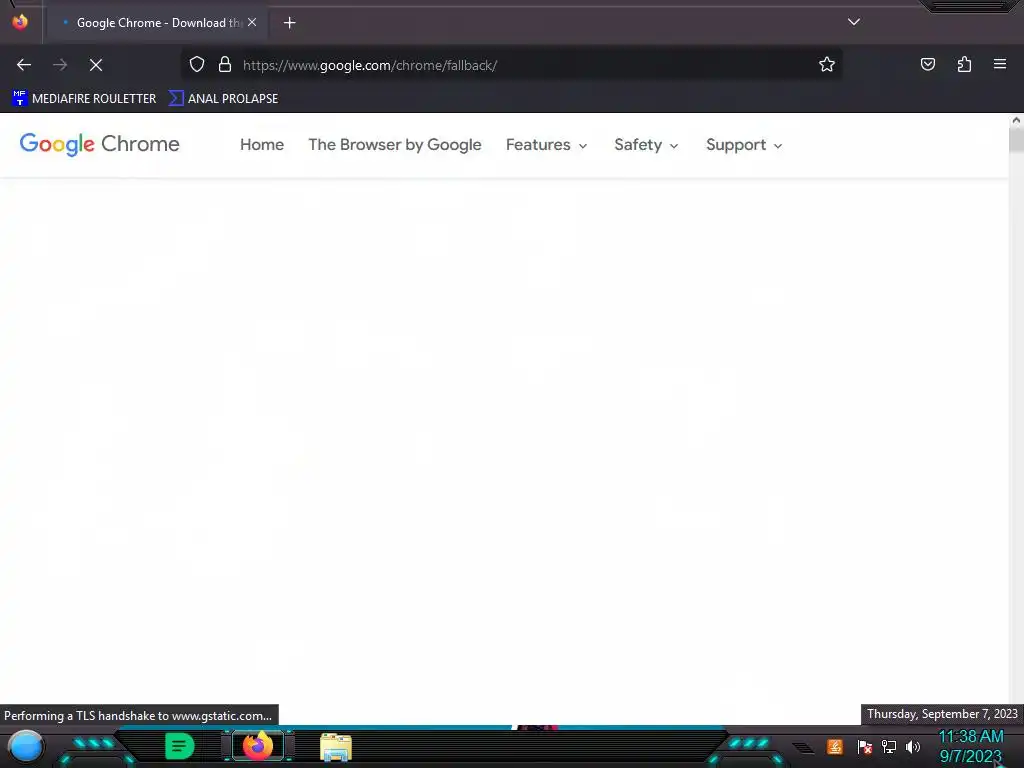Click the page scrollbar up arrow
1024x768 pixels.
1016,120
